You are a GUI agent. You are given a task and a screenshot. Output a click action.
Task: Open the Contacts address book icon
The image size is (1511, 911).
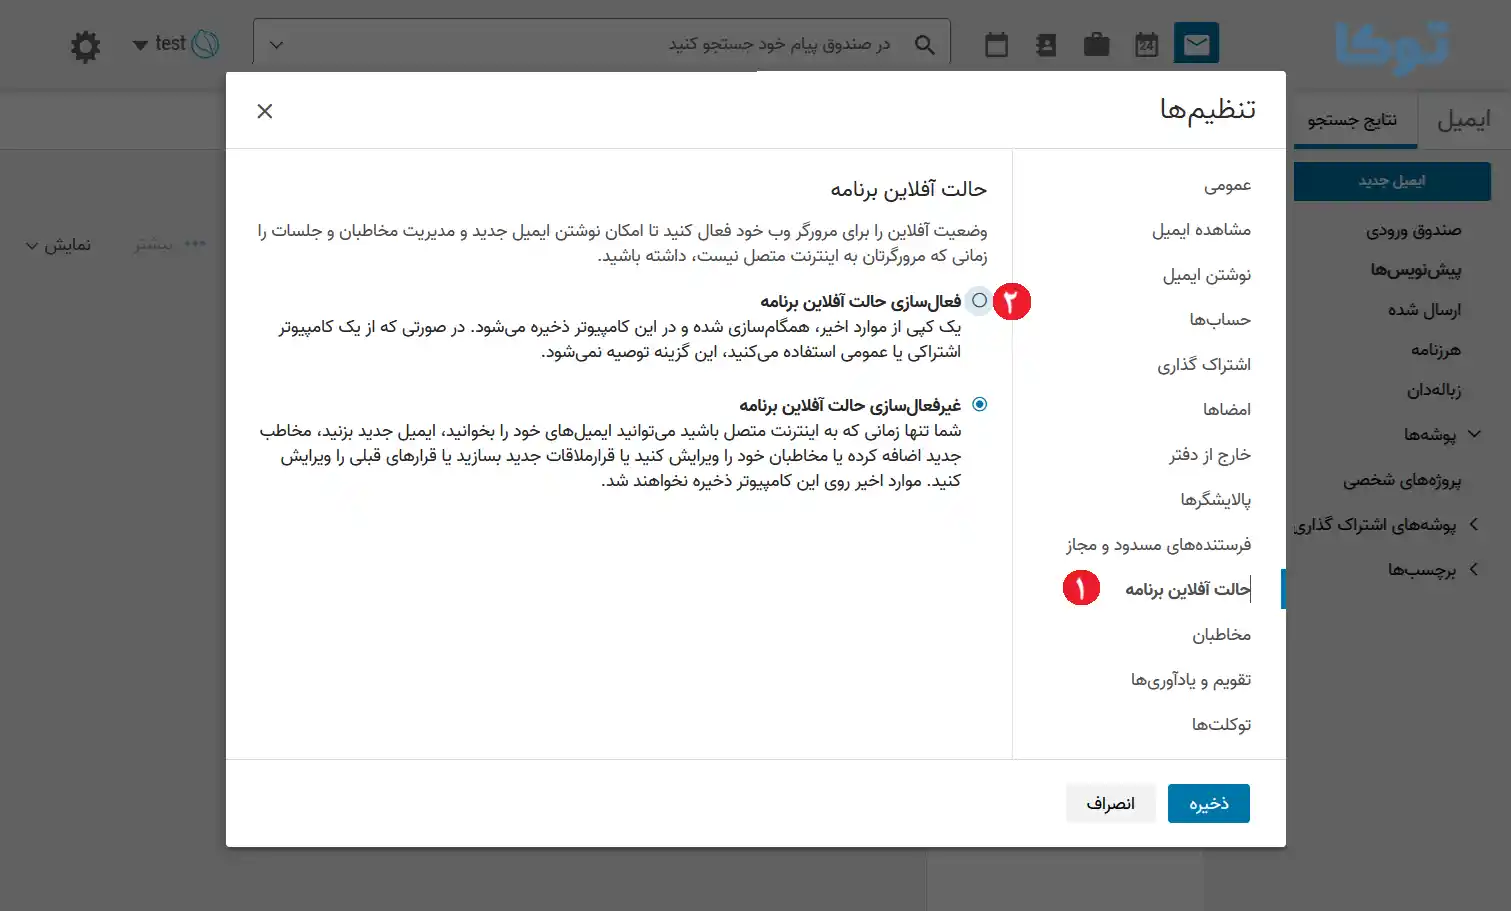click(1046, 44)
